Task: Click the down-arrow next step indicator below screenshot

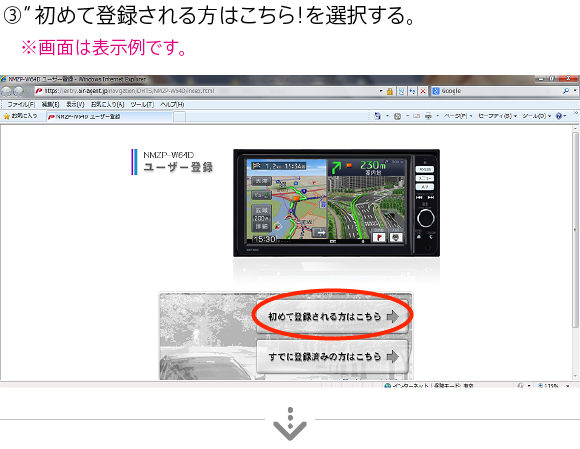Action: (290, 424)
